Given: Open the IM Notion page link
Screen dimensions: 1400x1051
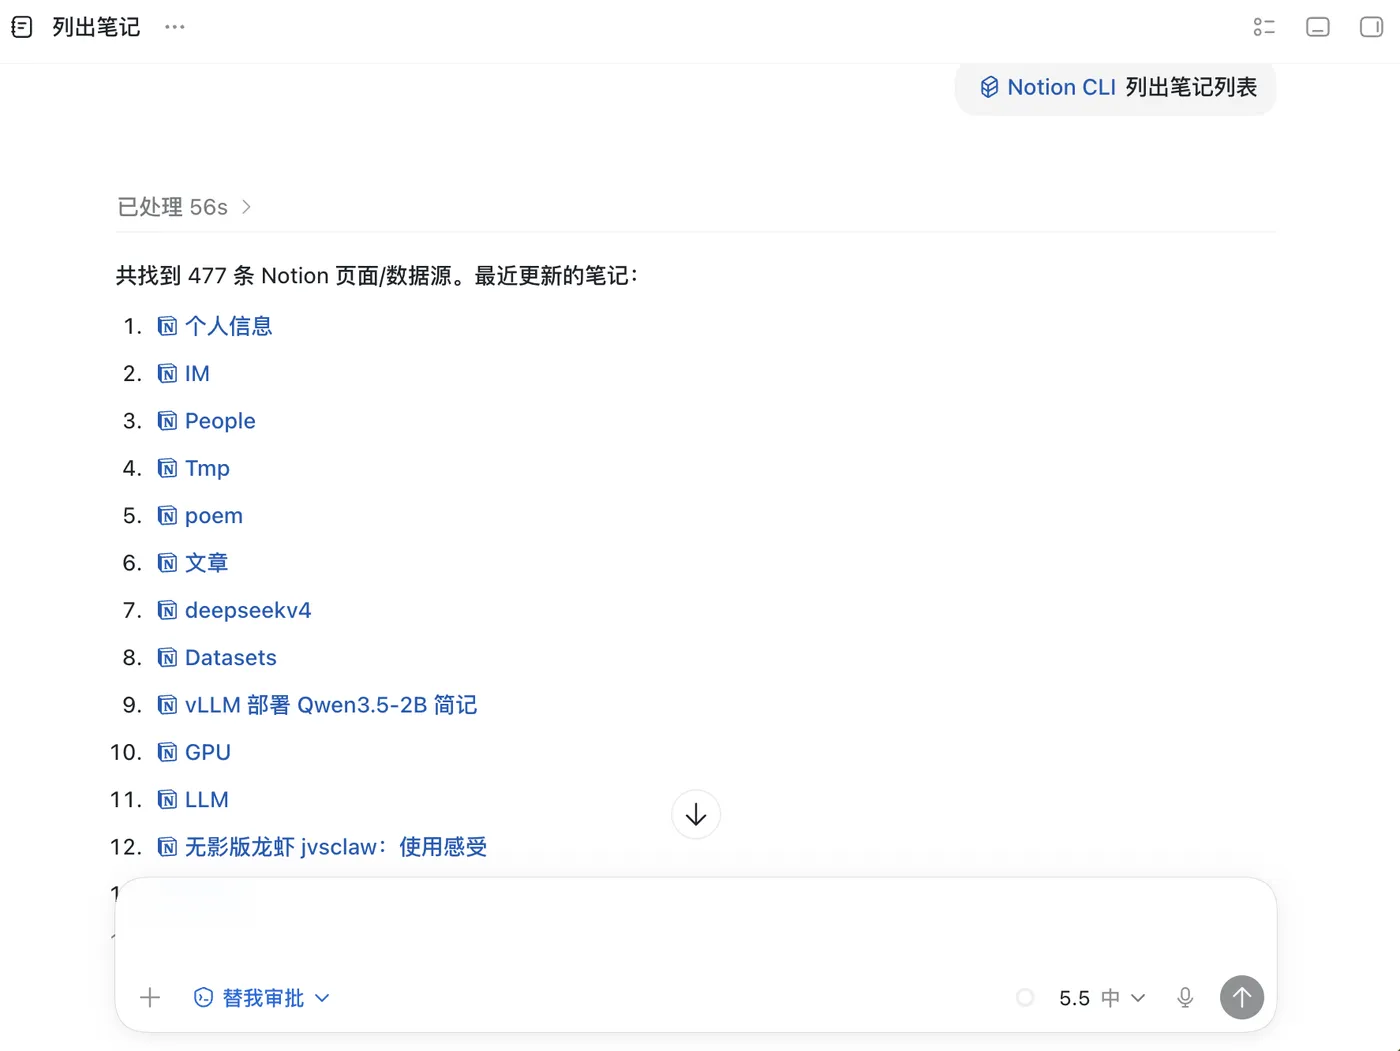Looking at the screenshot, I should 197,374.
